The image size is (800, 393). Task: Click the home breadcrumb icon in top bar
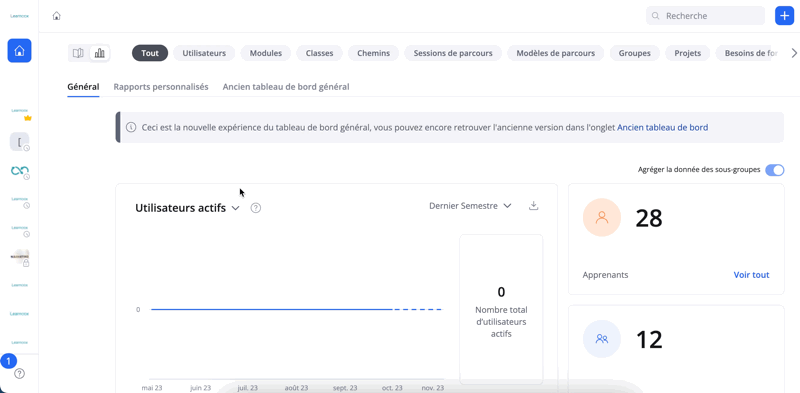tap(57, 16)
